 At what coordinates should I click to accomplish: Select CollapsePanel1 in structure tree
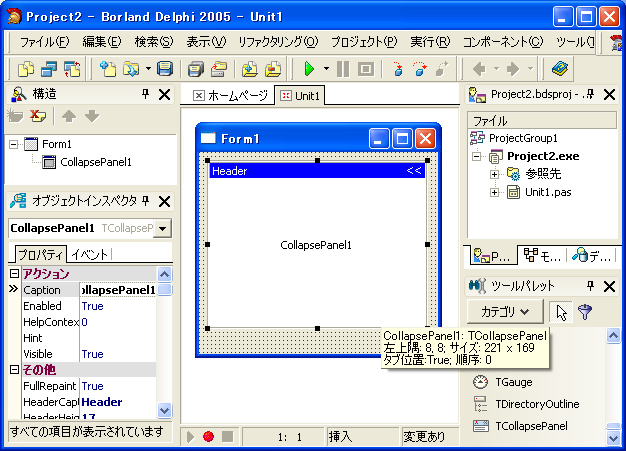(96, 162)
